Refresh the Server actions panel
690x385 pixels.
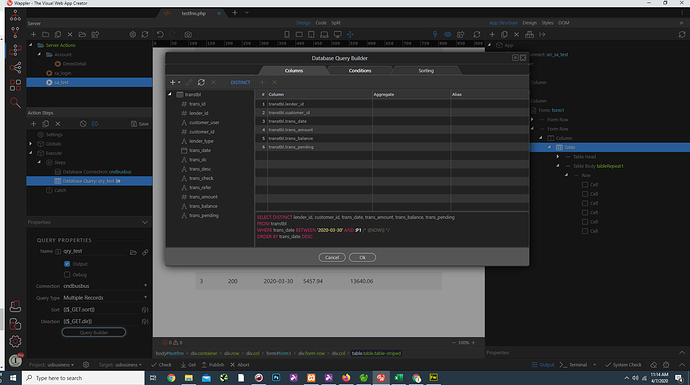pos(145,34)
